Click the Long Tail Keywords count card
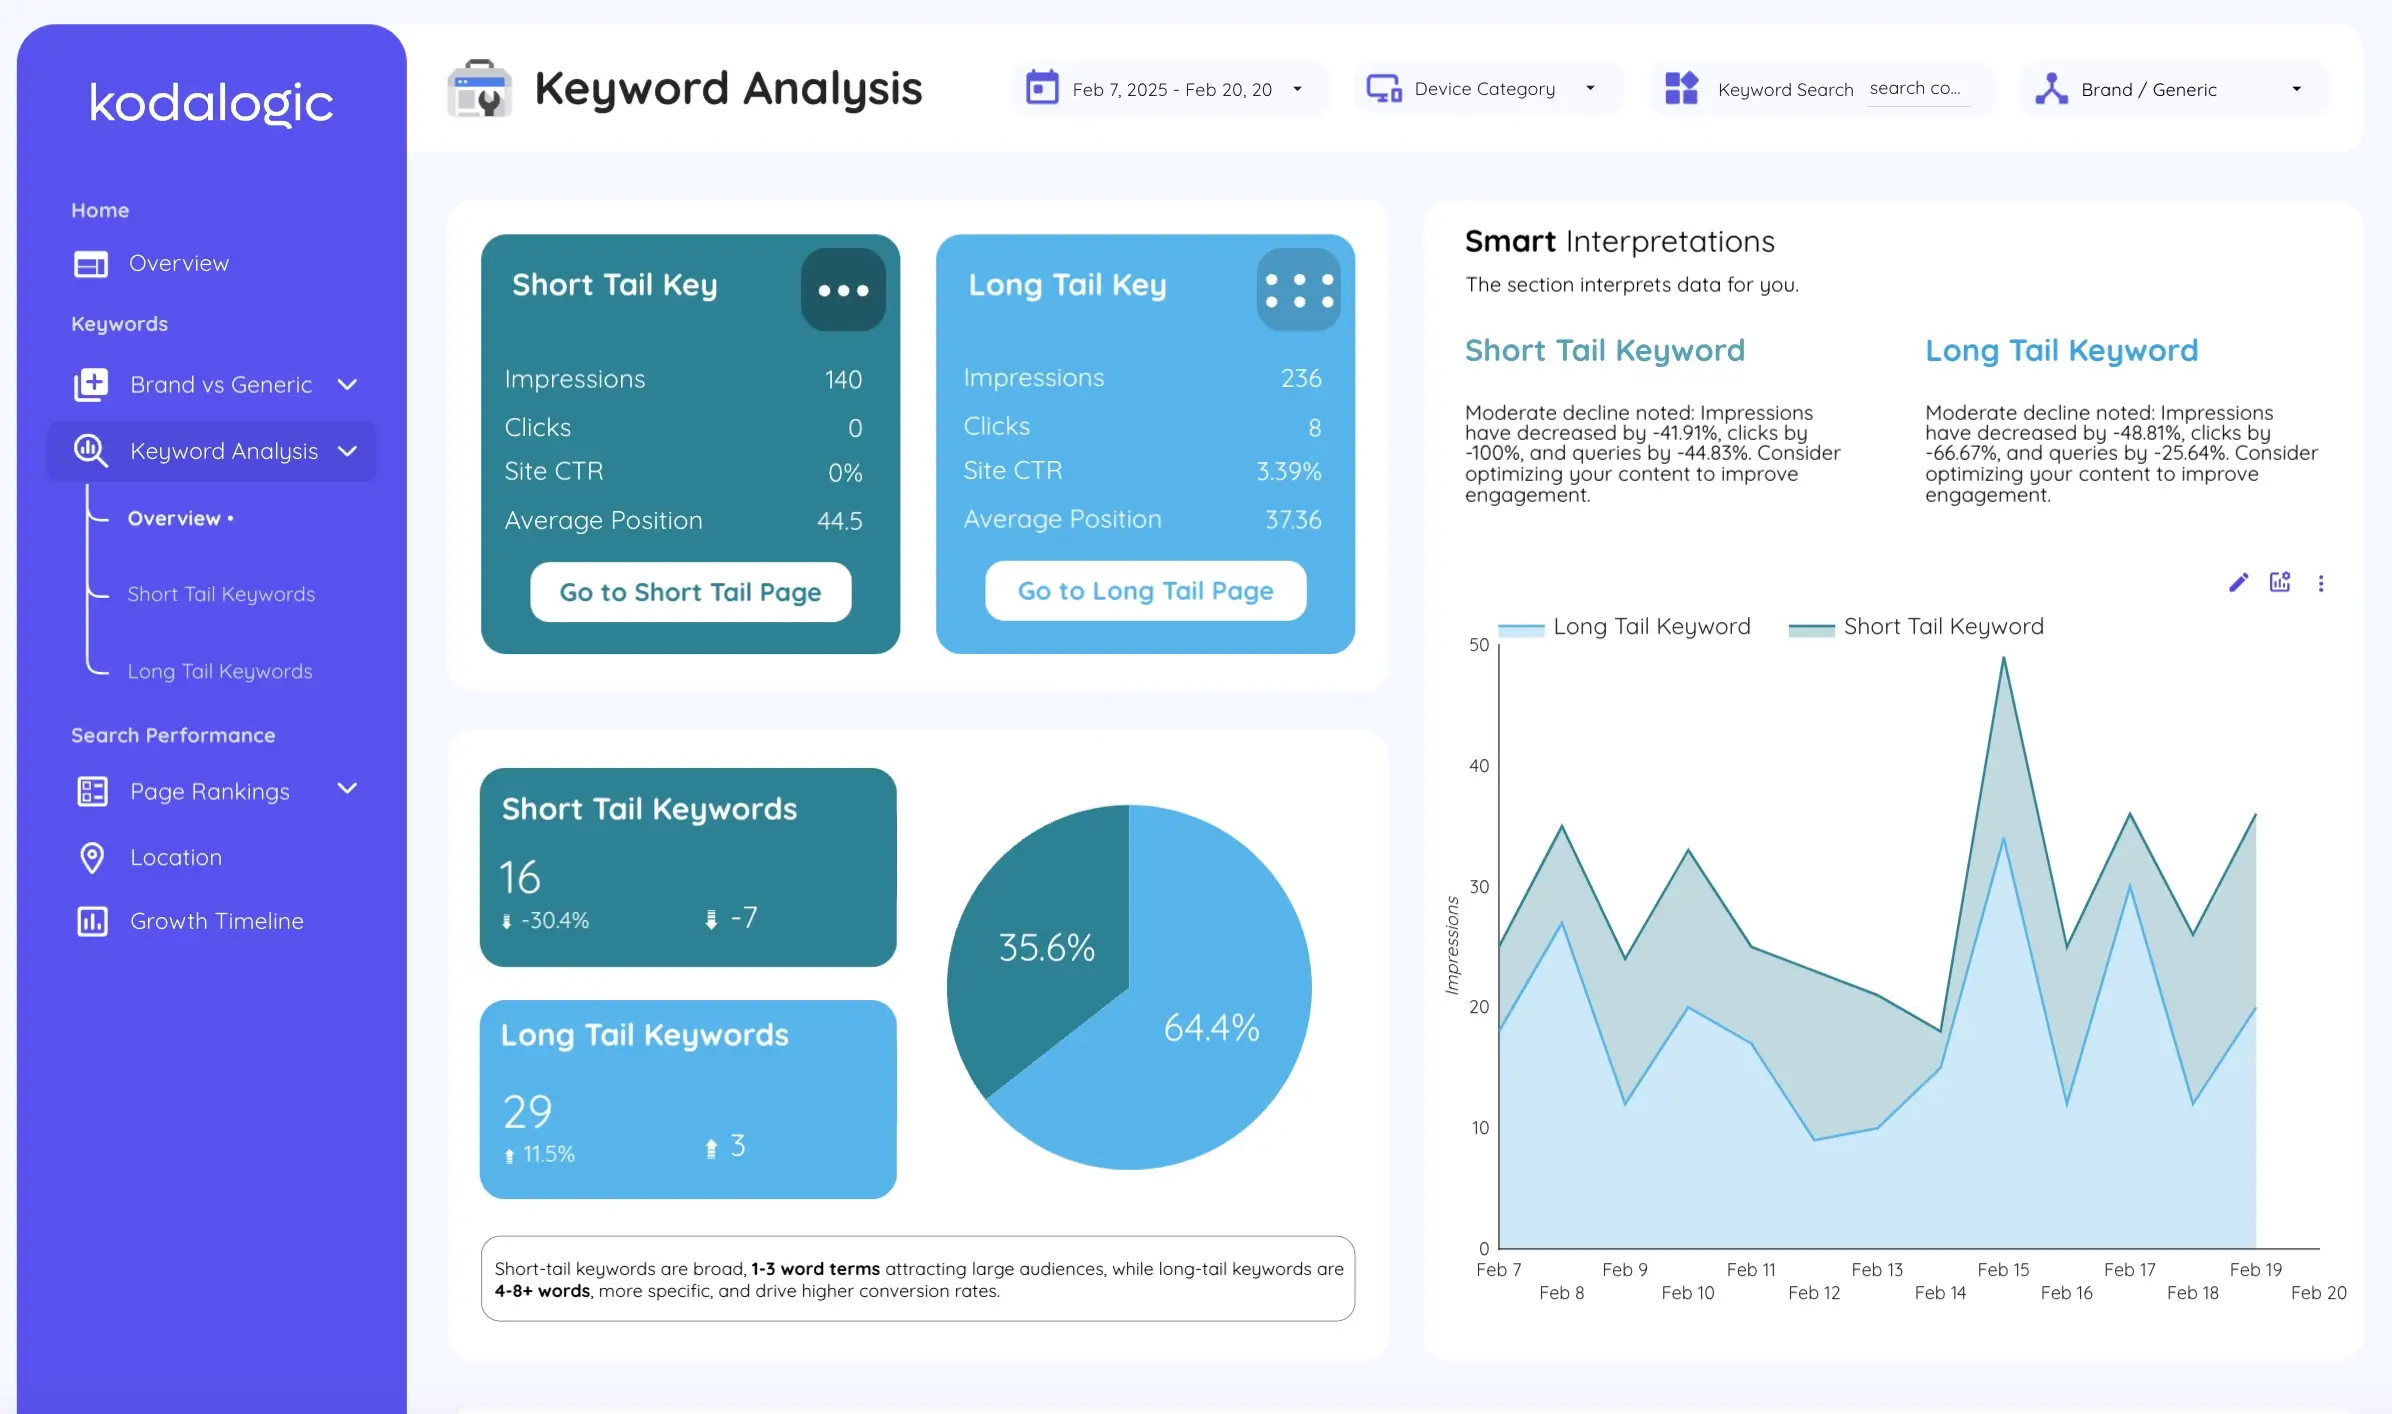 click(688, 1099)
